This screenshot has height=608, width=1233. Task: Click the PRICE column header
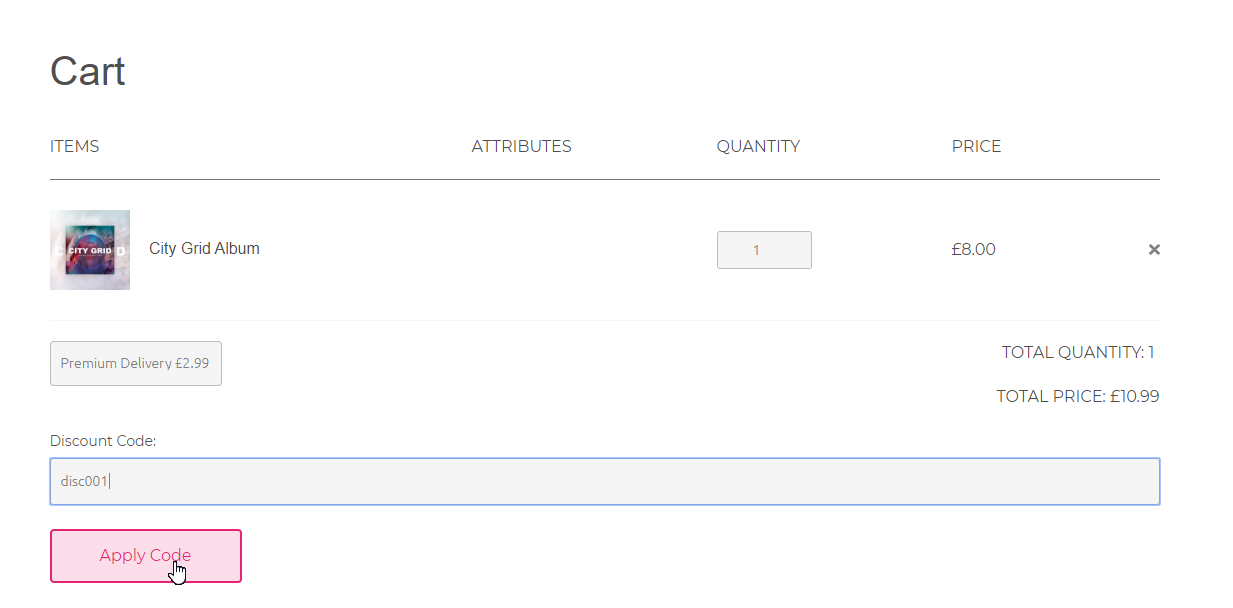[976, 146]
